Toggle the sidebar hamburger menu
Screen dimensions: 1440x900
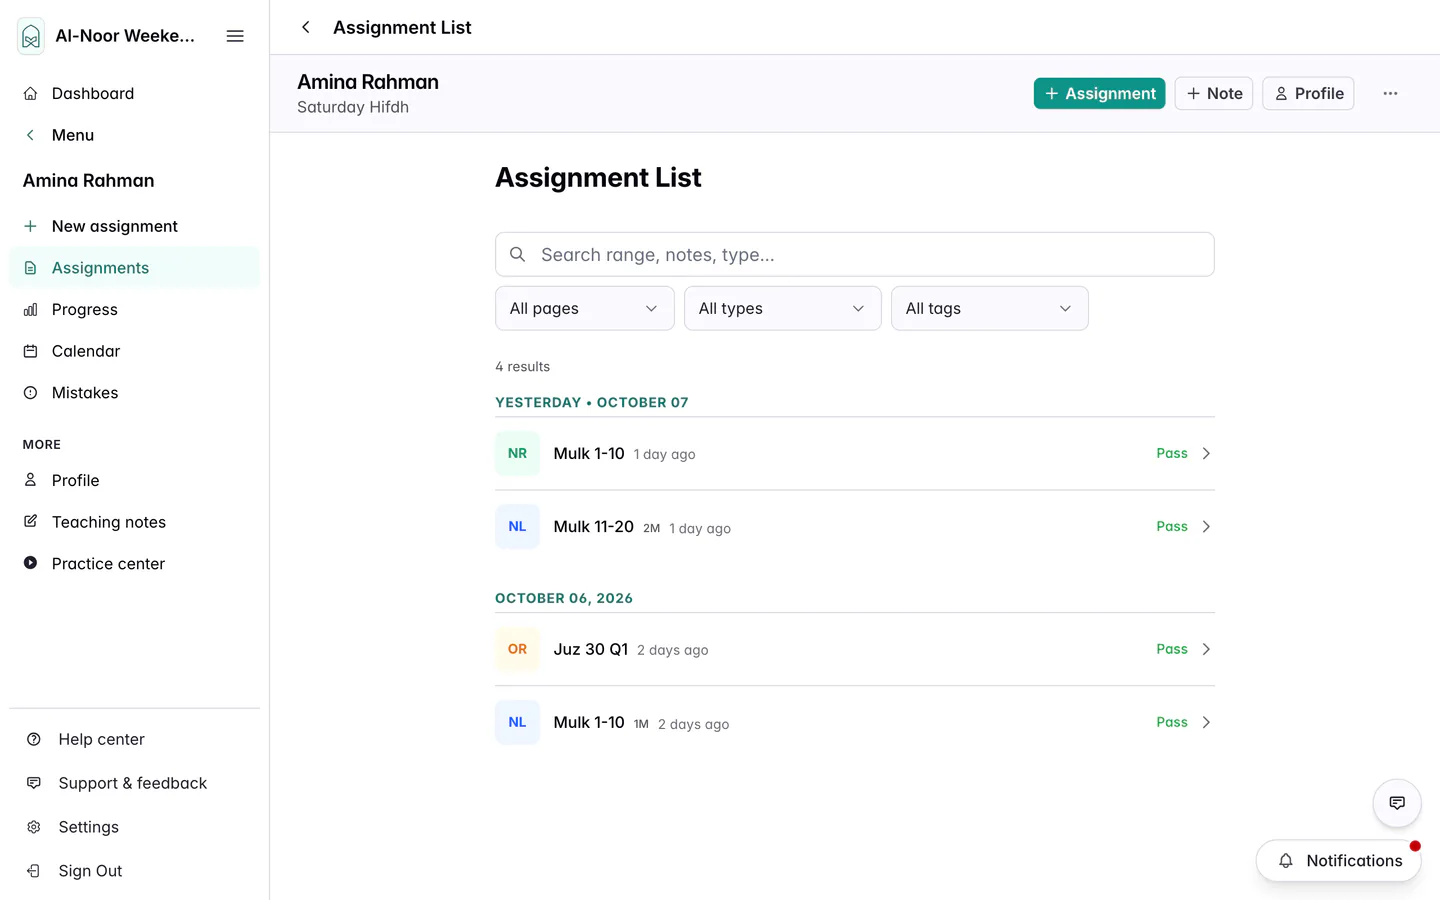[x=235, y=36]
